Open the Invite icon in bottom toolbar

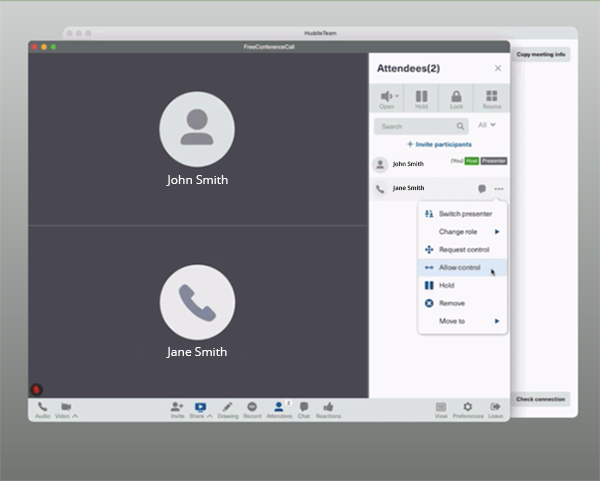[x=177, y=406]
